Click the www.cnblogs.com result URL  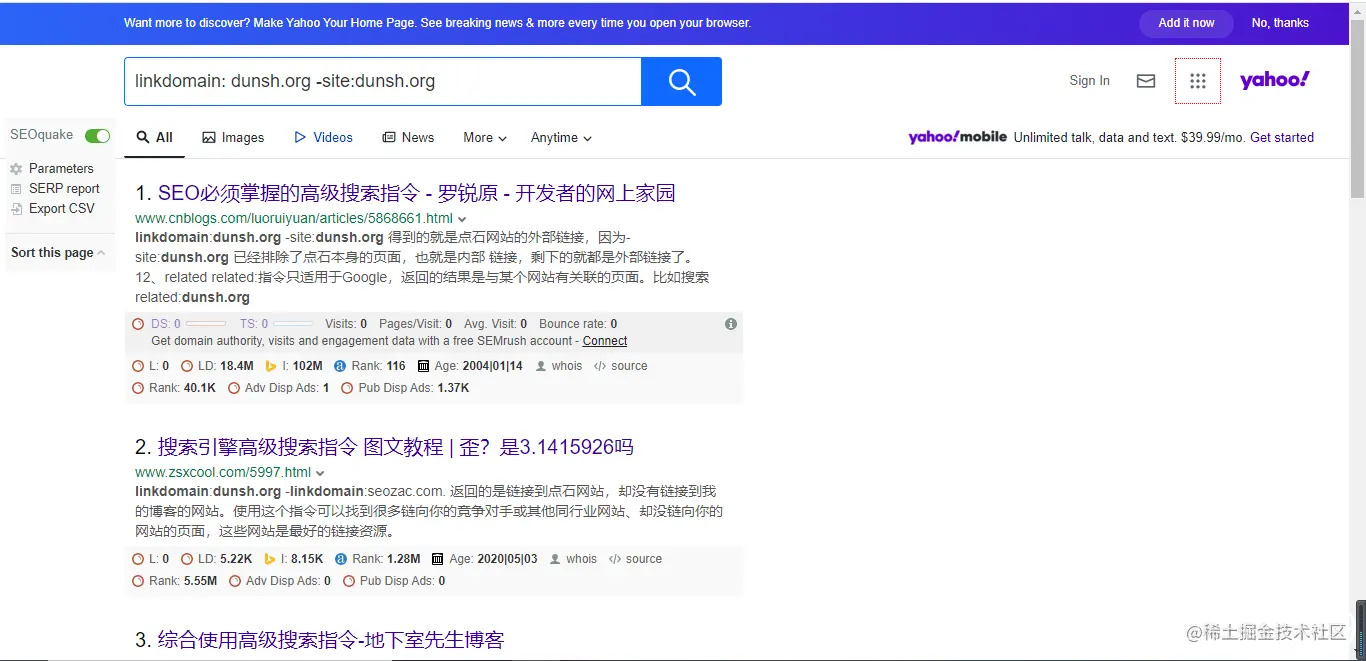click(294, 219)
